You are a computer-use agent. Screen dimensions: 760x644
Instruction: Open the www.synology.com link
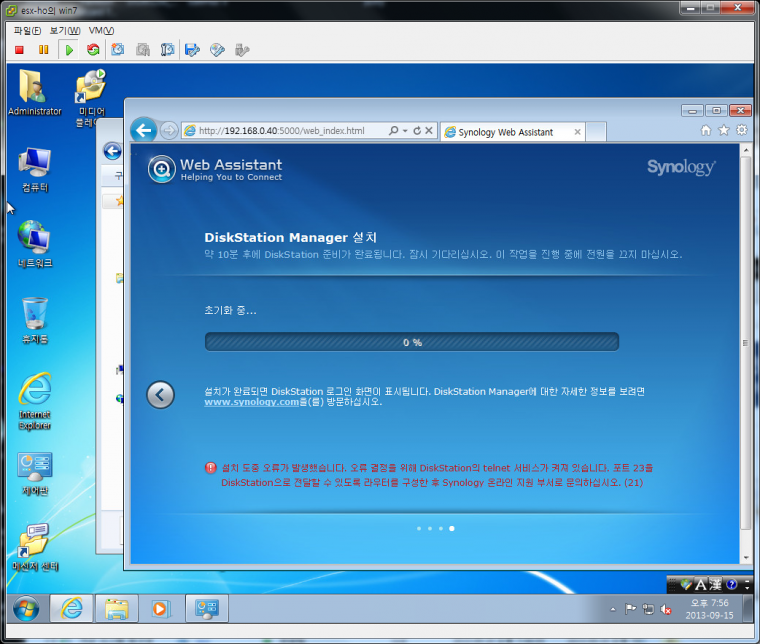click(x=252, y=402)
